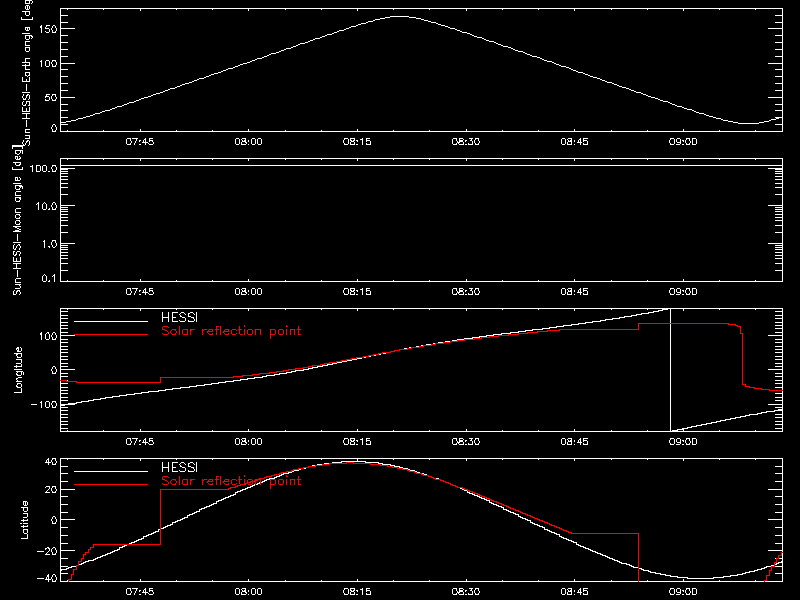Select the 0.1 tick on the Moon angle plot
This screenshot has width=800, height=600.
click(x=49, y=278)
